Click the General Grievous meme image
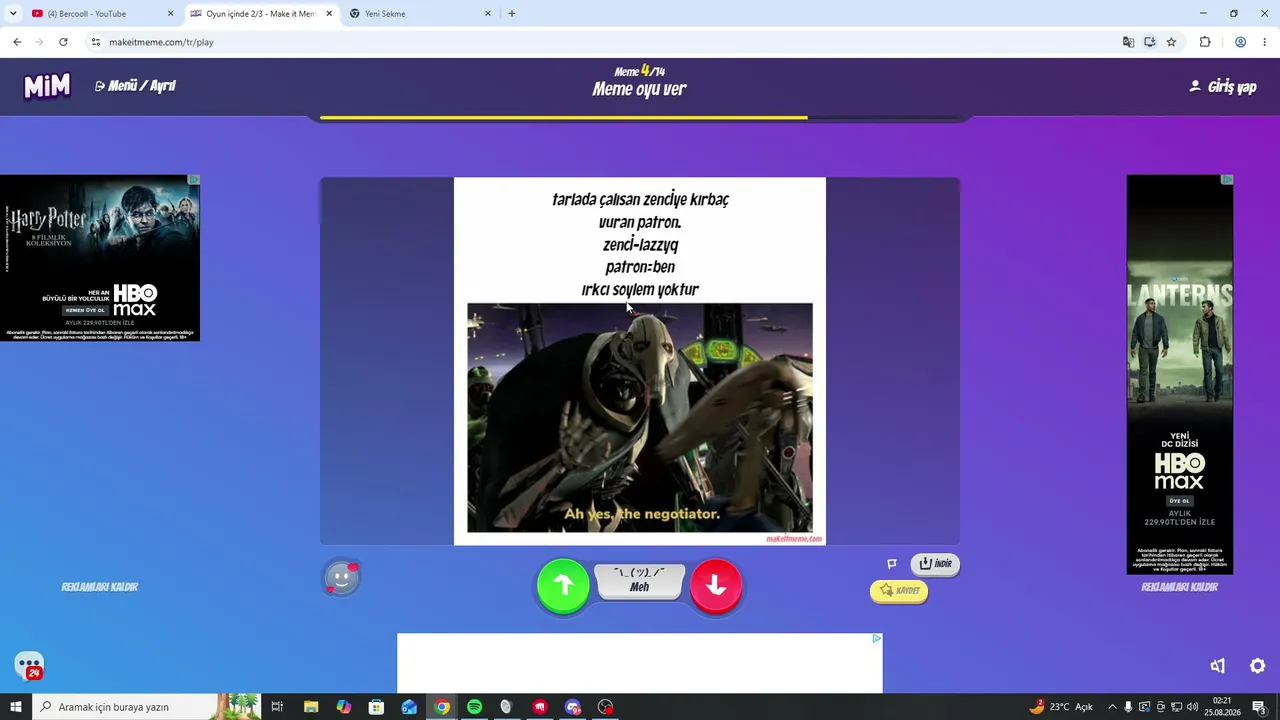Viewport: 1280px width, 720px height. [640, 418]
